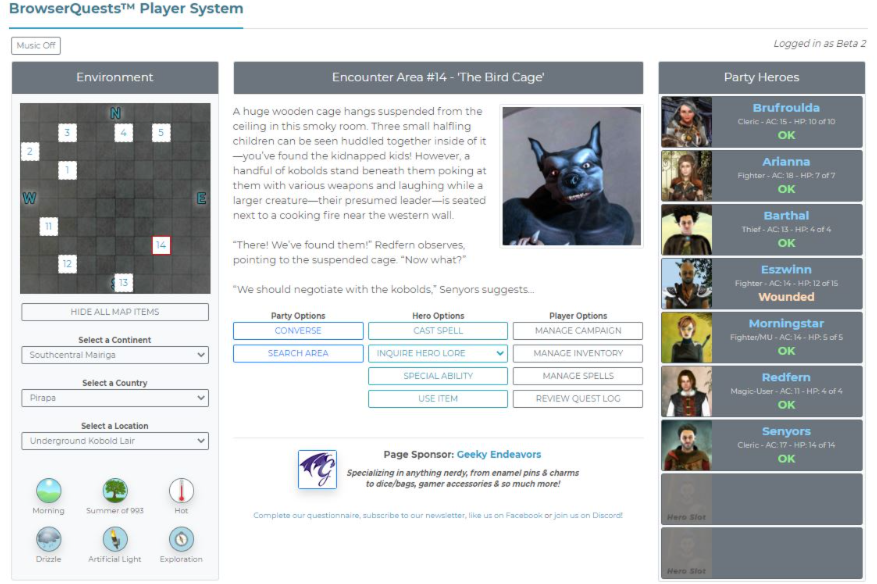Select Manage Campaign under Player Options
The width and height of the screenshot is (877, 584).
(578, 329)
